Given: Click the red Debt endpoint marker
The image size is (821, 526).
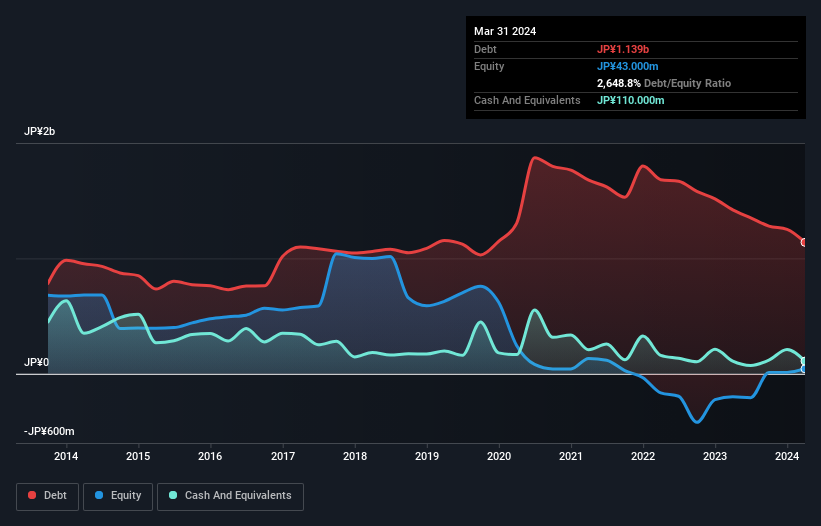Looking at the screenshot, I should (804, 242).
